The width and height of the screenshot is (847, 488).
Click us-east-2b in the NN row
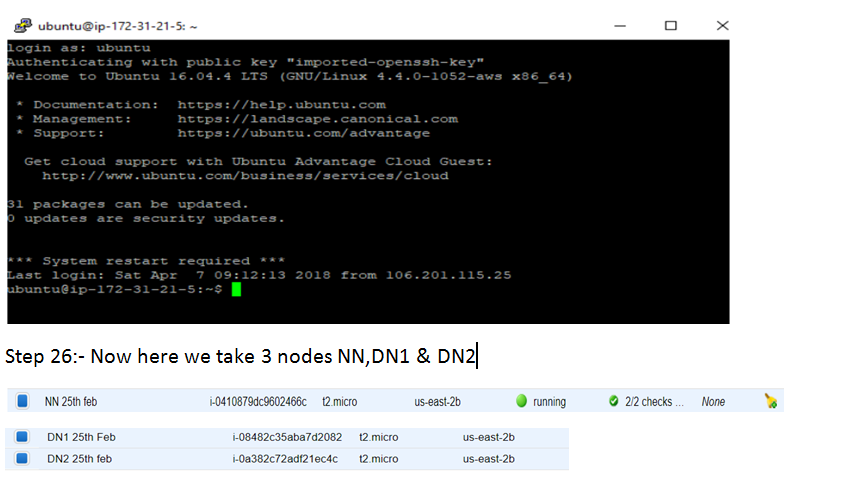pos(438,402)
